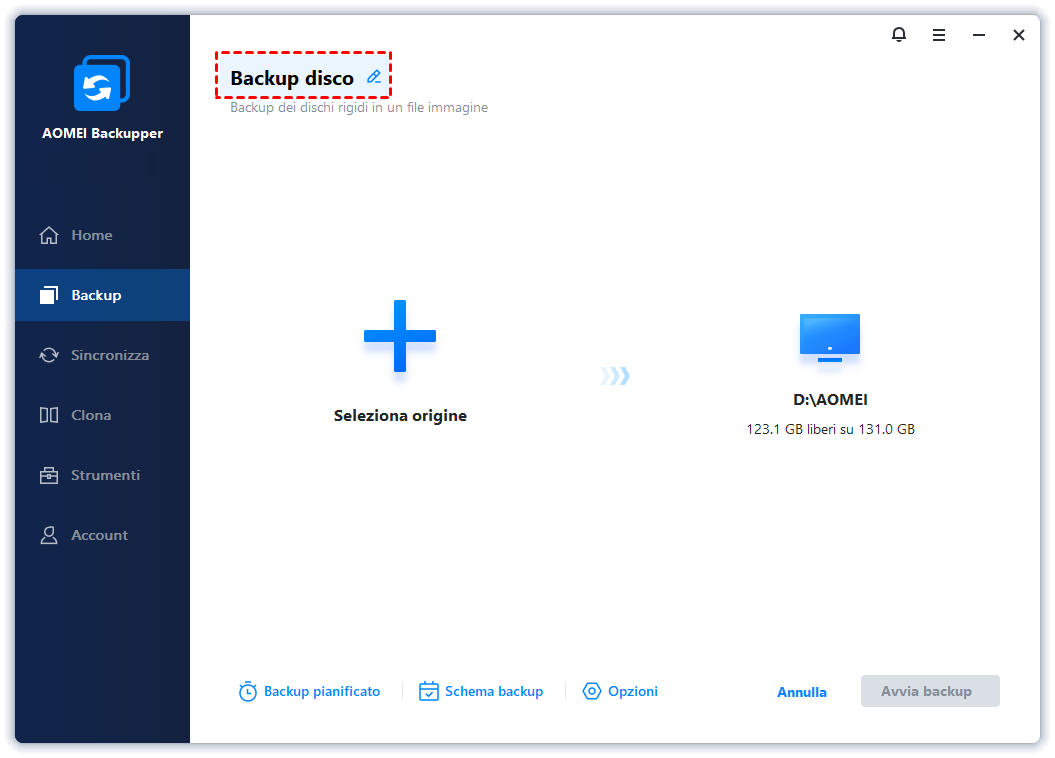1055x758 pixels.
Task: Edit the backup task name pencil icon
Action: pyautogui.click(x=374, y=77)
